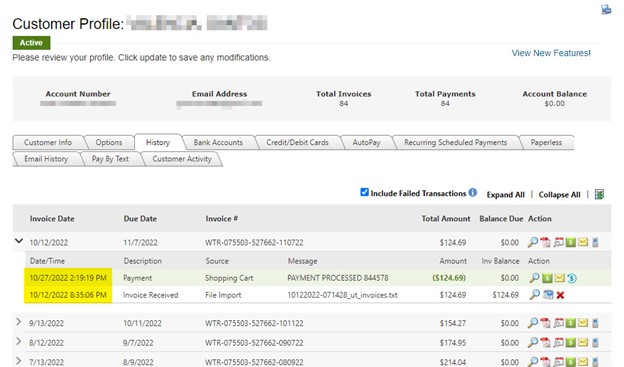Open the Customer Activity tab
Screen dimensions: 624x367
click(182, 159)
